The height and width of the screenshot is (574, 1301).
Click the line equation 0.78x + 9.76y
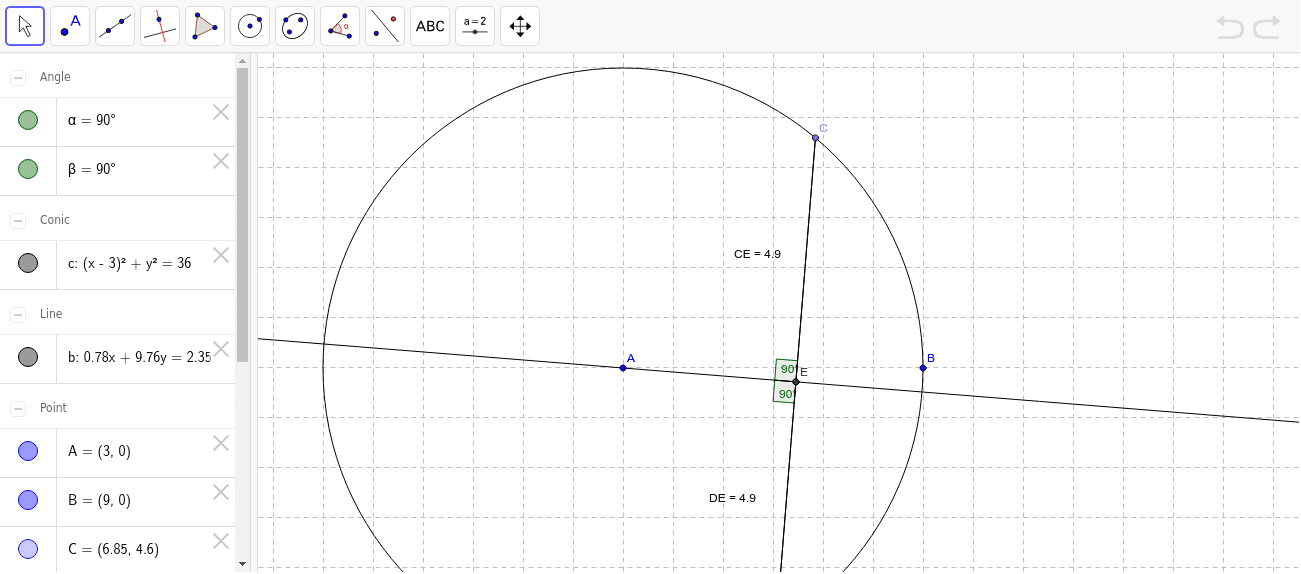tap(139, 357)
